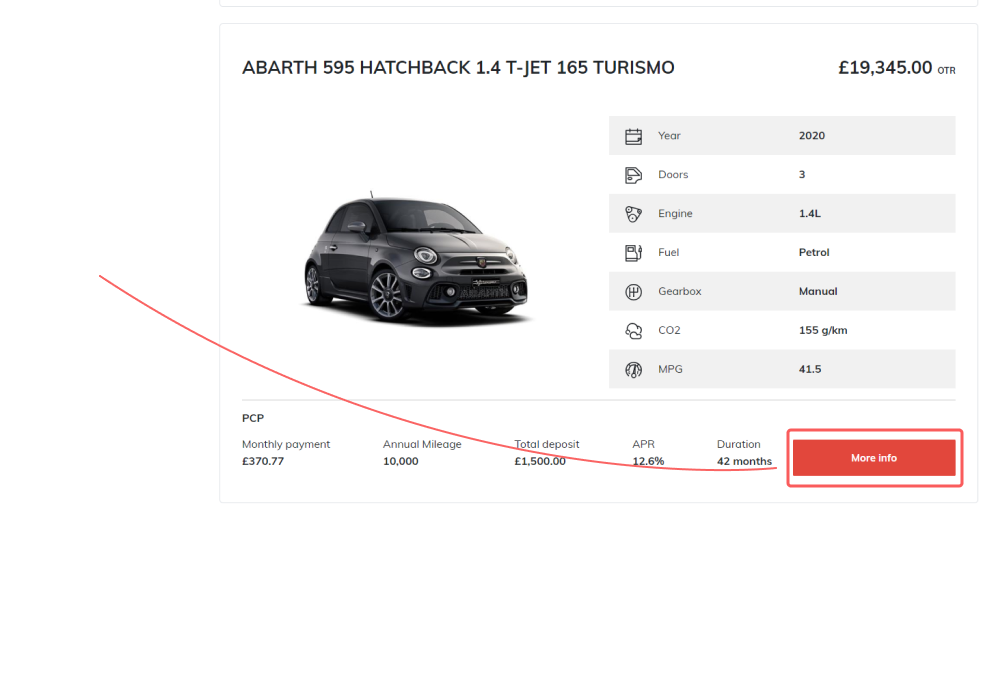Select the Year value 2020
996x691 pixels.
[x=812, y=136]
